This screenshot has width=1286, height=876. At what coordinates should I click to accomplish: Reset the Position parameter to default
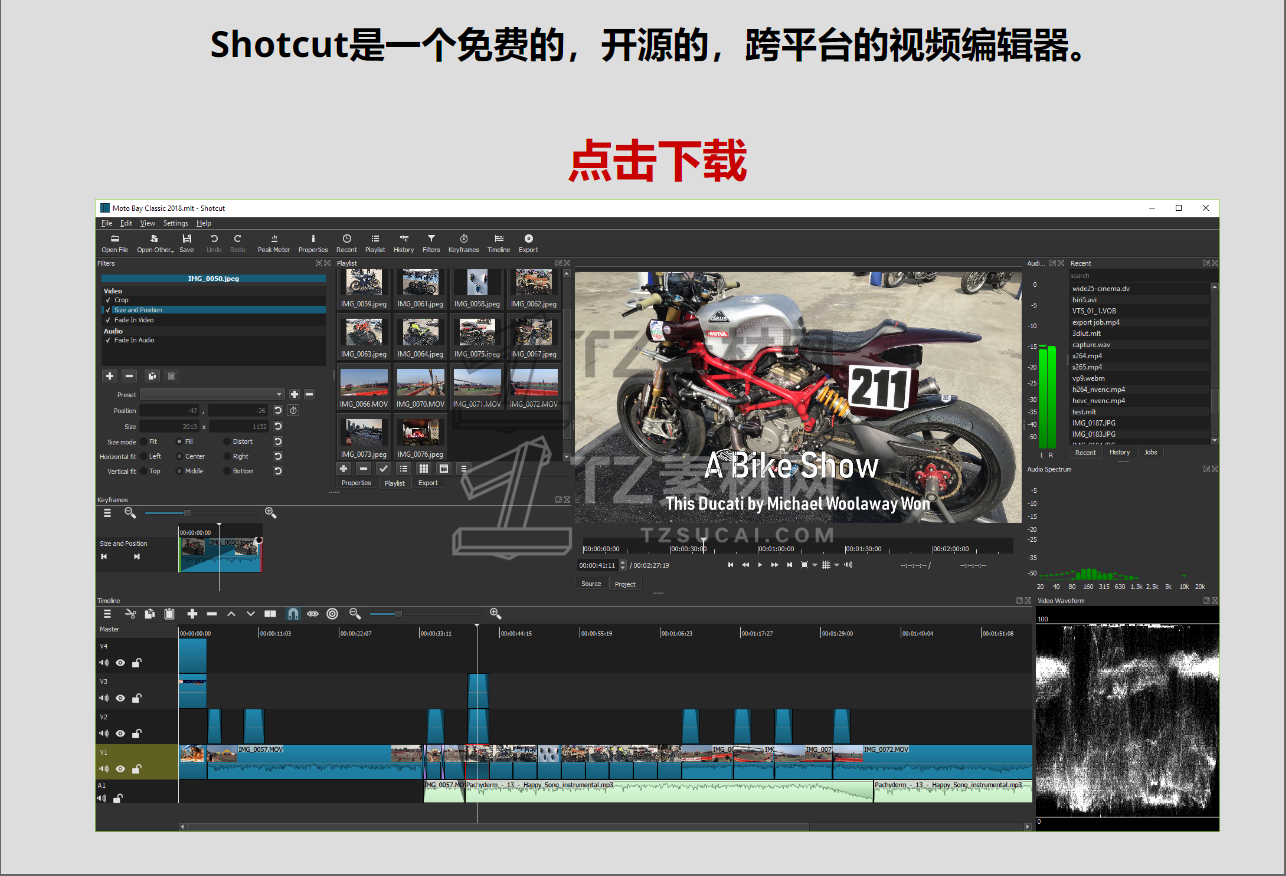278,410
